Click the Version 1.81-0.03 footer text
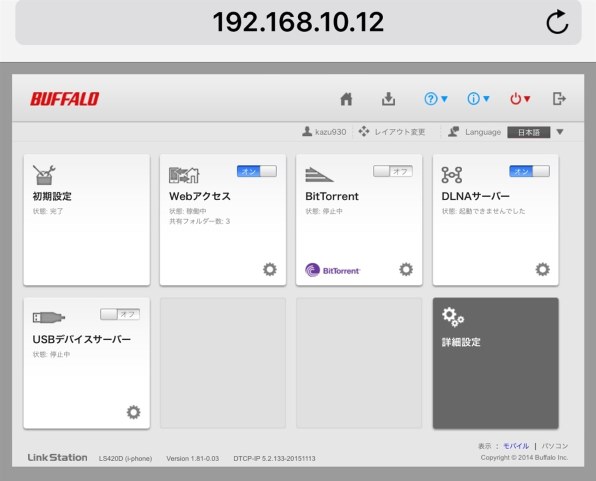This screenshot has height=481, width=596. click(193, 459)
